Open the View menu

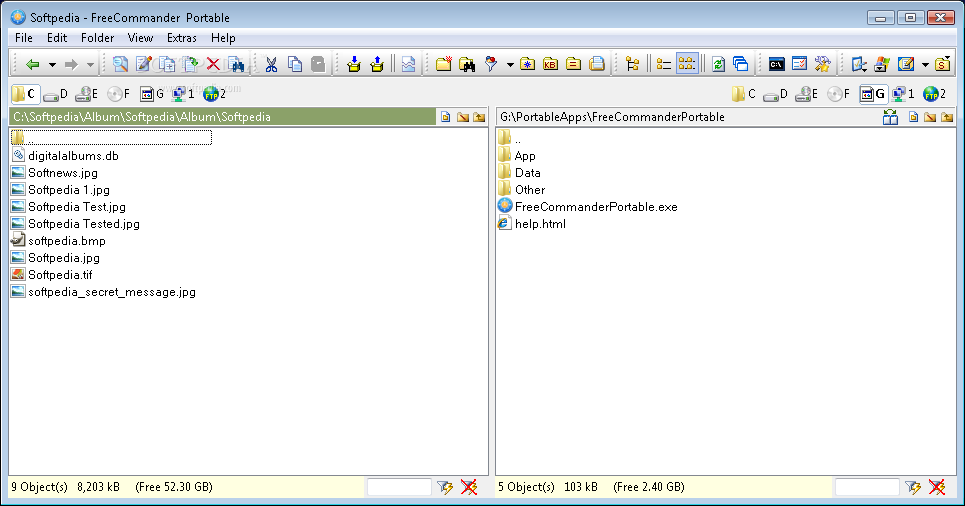tap(140, 38)
